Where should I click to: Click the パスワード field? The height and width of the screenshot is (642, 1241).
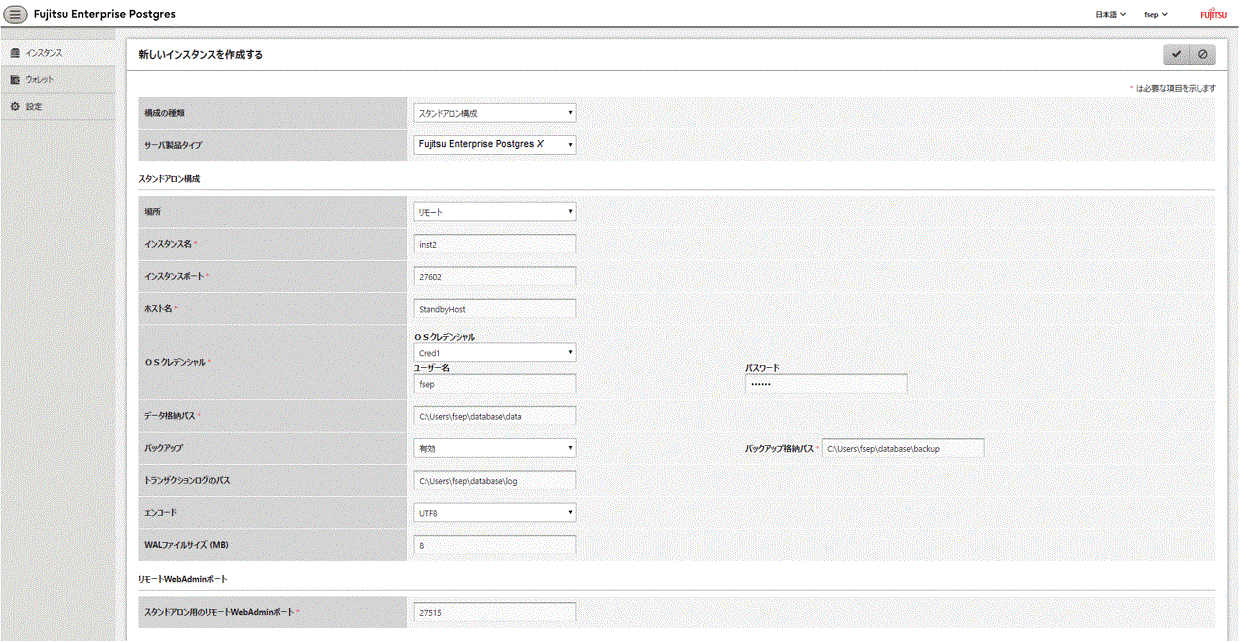826,384
